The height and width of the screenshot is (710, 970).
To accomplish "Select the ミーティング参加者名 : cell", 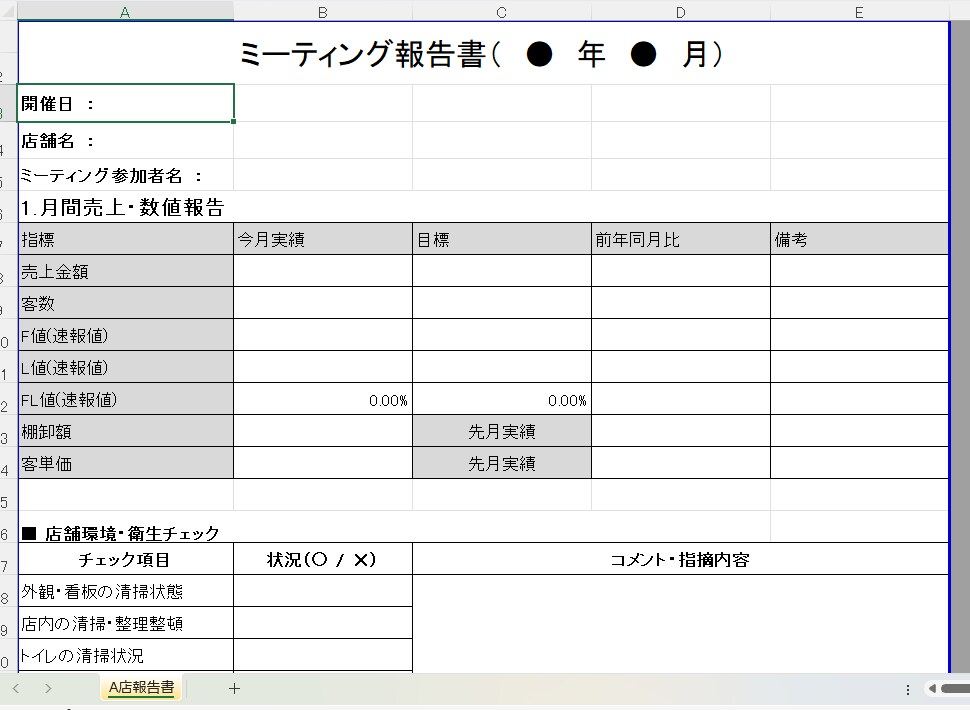I will 126,175.
